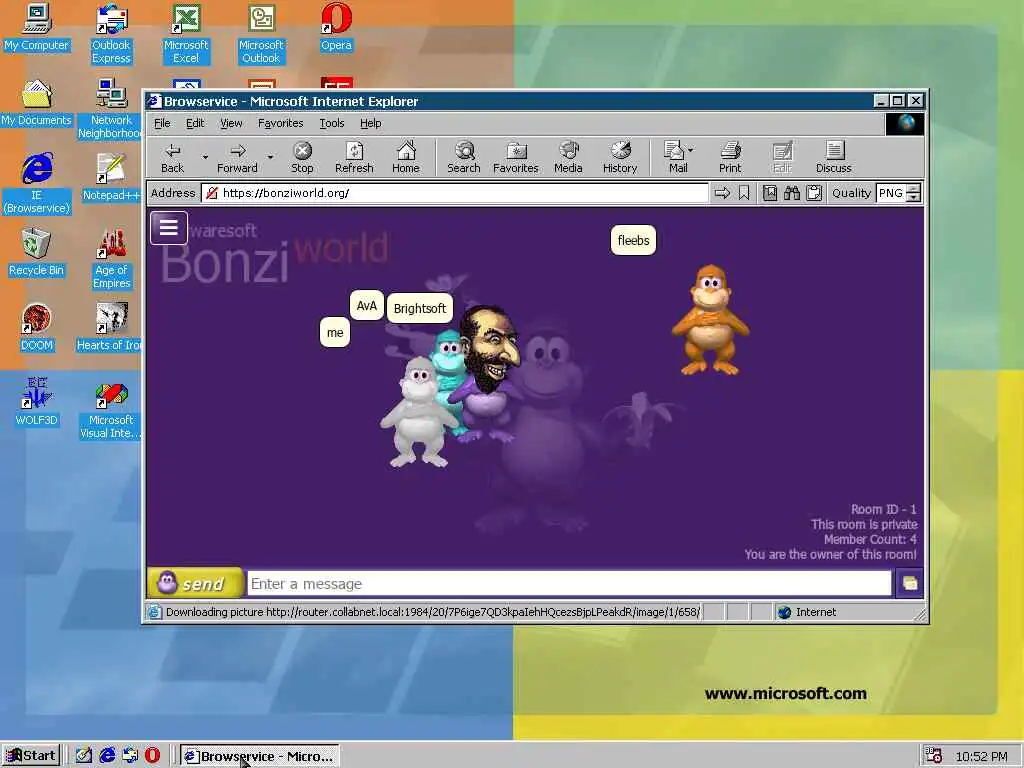The width and height of the screenshot is (1024, 768).
Task: Click the AvA name tag
Action: click(x=366, y=306)
